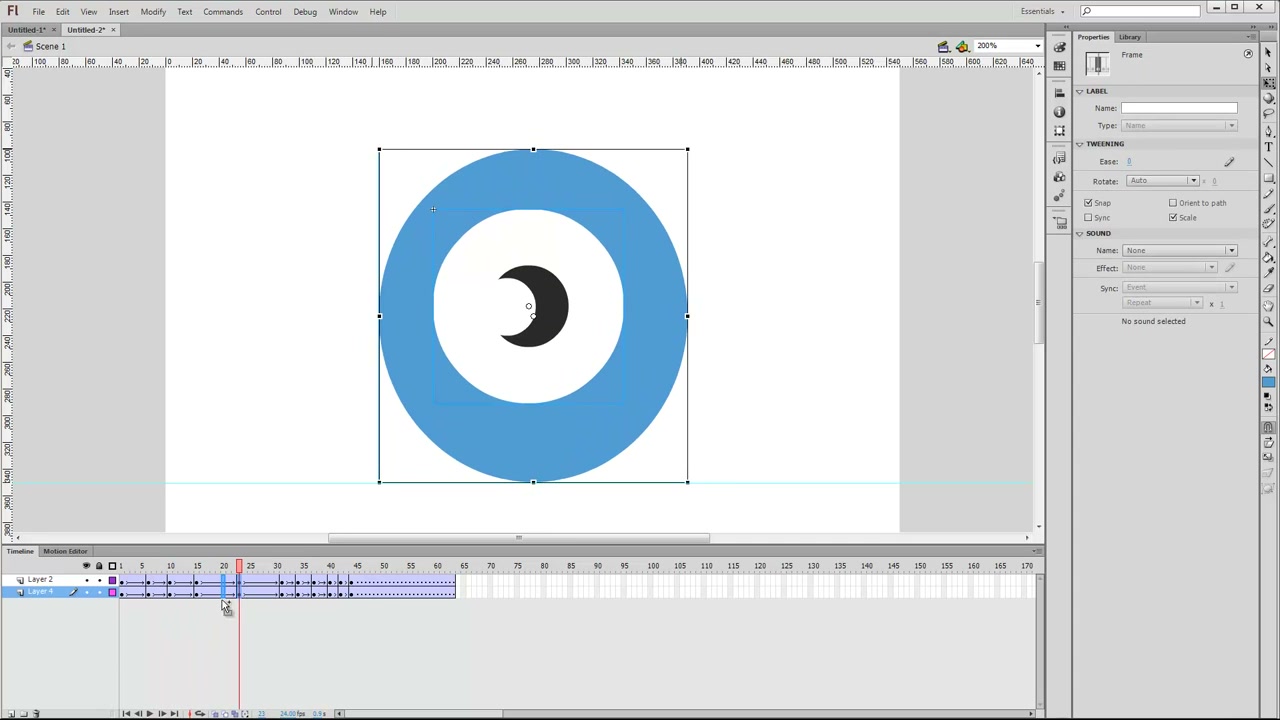Select the Eraser tool
This screenshot has height=720, width=1280.
[x=1268, y=288]
